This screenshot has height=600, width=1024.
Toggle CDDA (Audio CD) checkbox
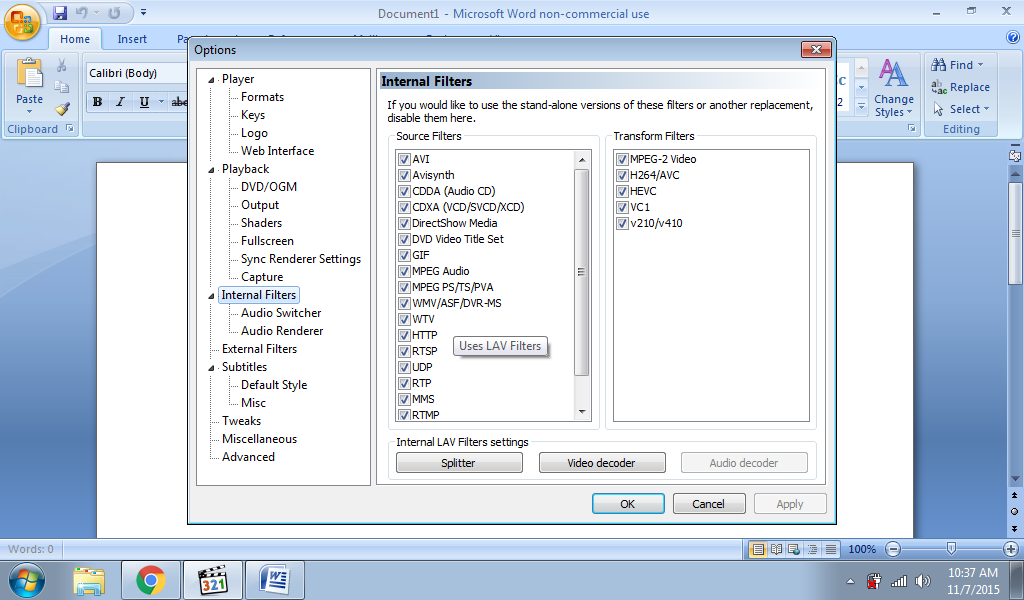tap(404, 191)
